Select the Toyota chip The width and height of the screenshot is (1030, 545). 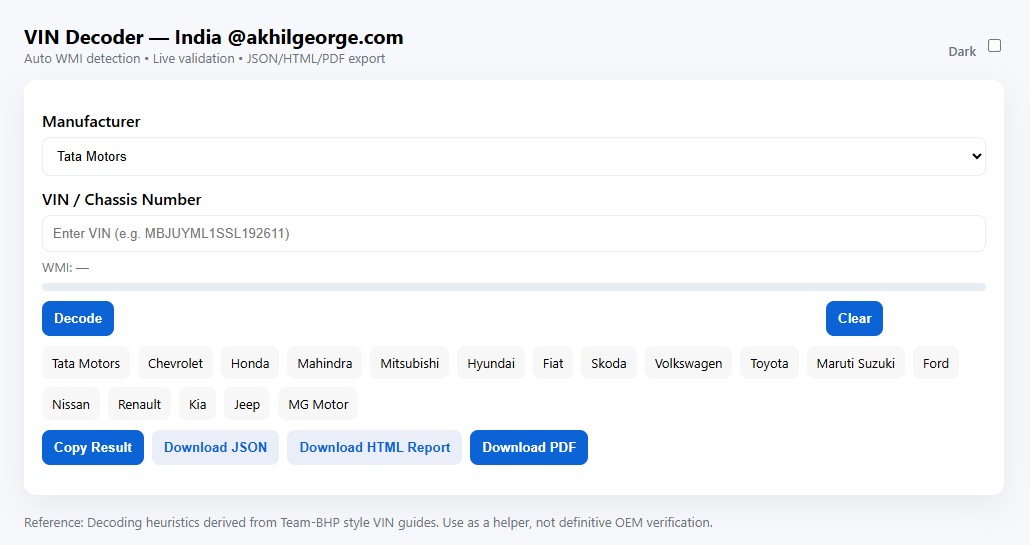click(769, 363)
